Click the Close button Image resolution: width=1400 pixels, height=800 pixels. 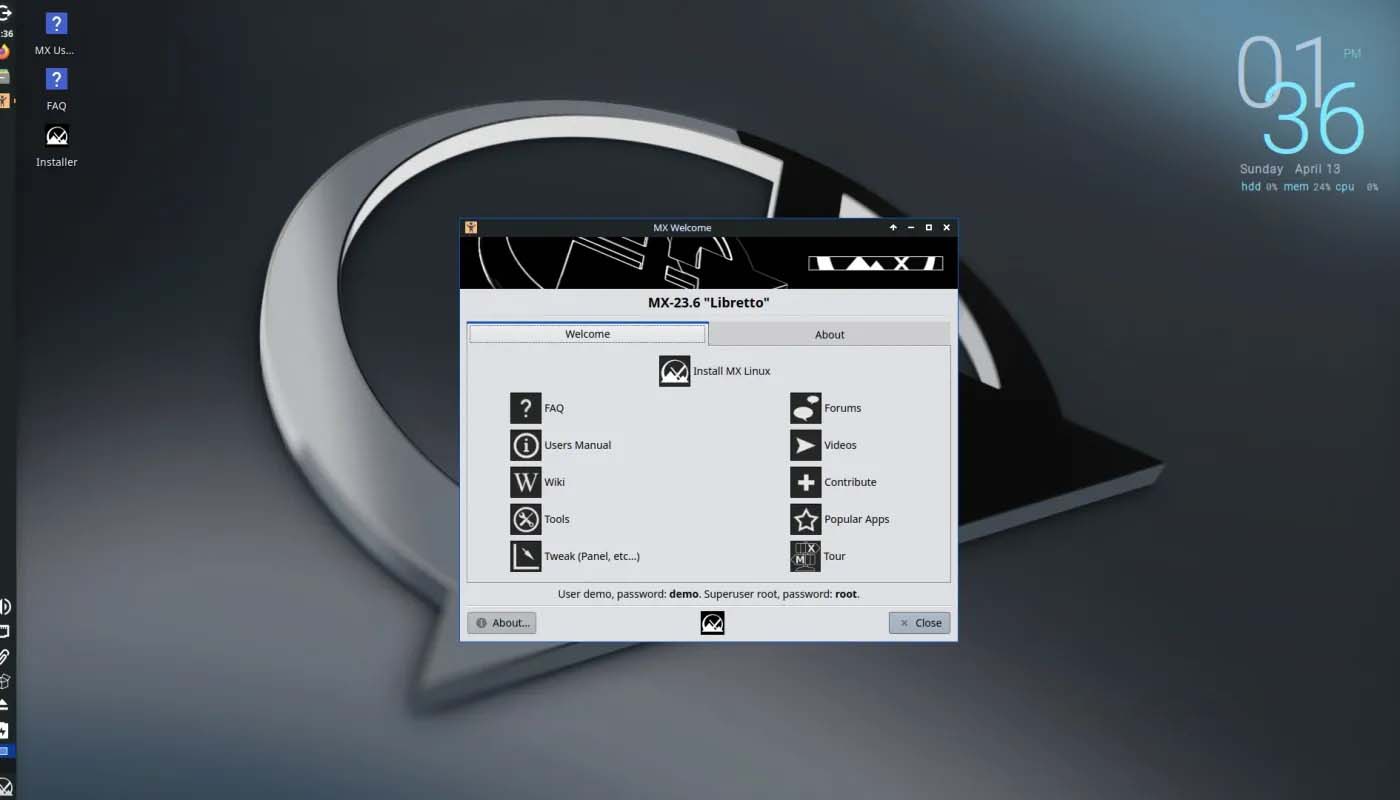click(919, 623)
